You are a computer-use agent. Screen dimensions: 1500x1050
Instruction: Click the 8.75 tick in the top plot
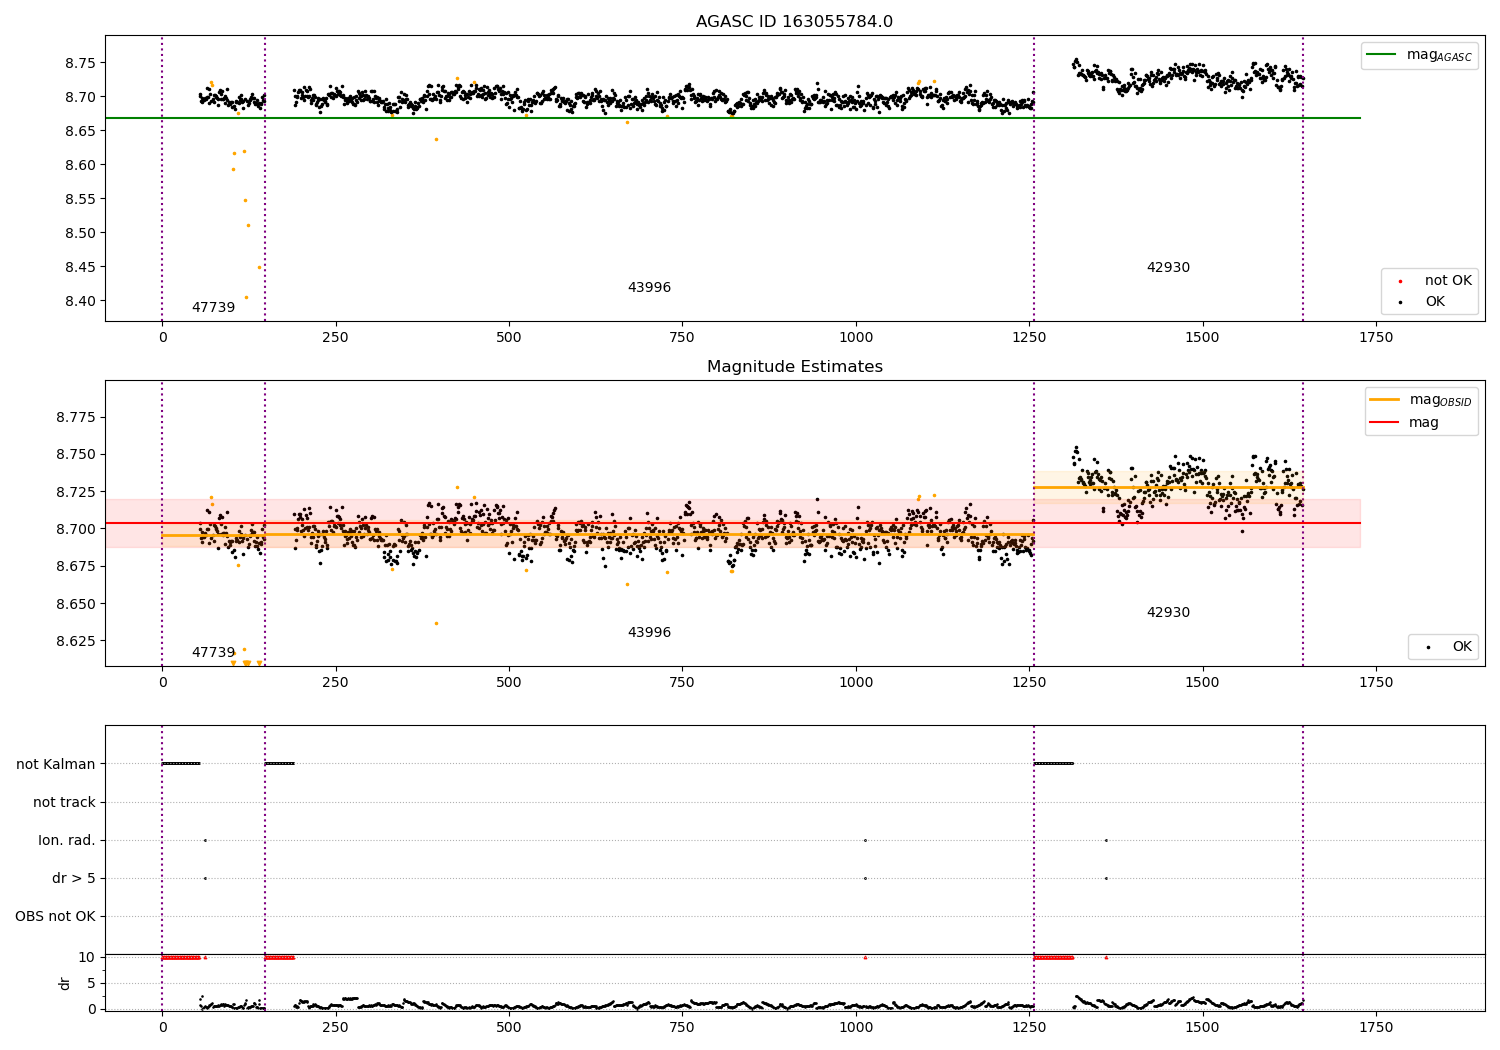(x=79, y=62)
